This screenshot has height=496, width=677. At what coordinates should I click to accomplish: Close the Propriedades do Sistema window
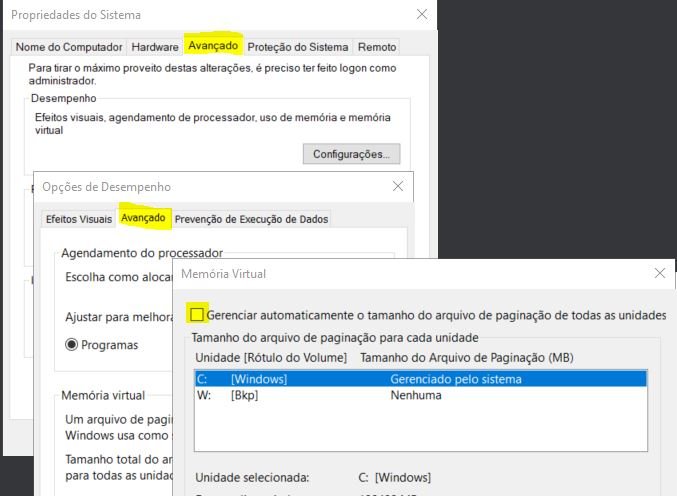422,15
